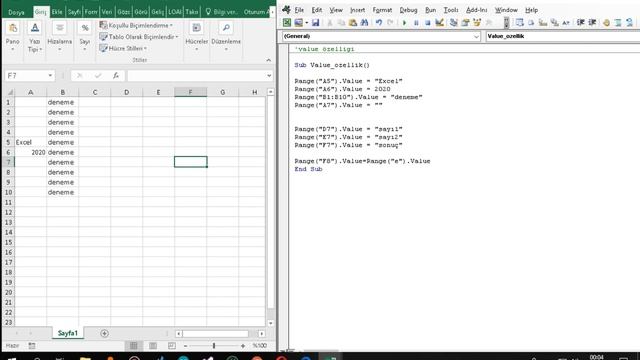The height and width of the screenshot is (360, 640).
Task: Click the %100 zoom level
Action: pyautogui.click(x=259, y=346)
